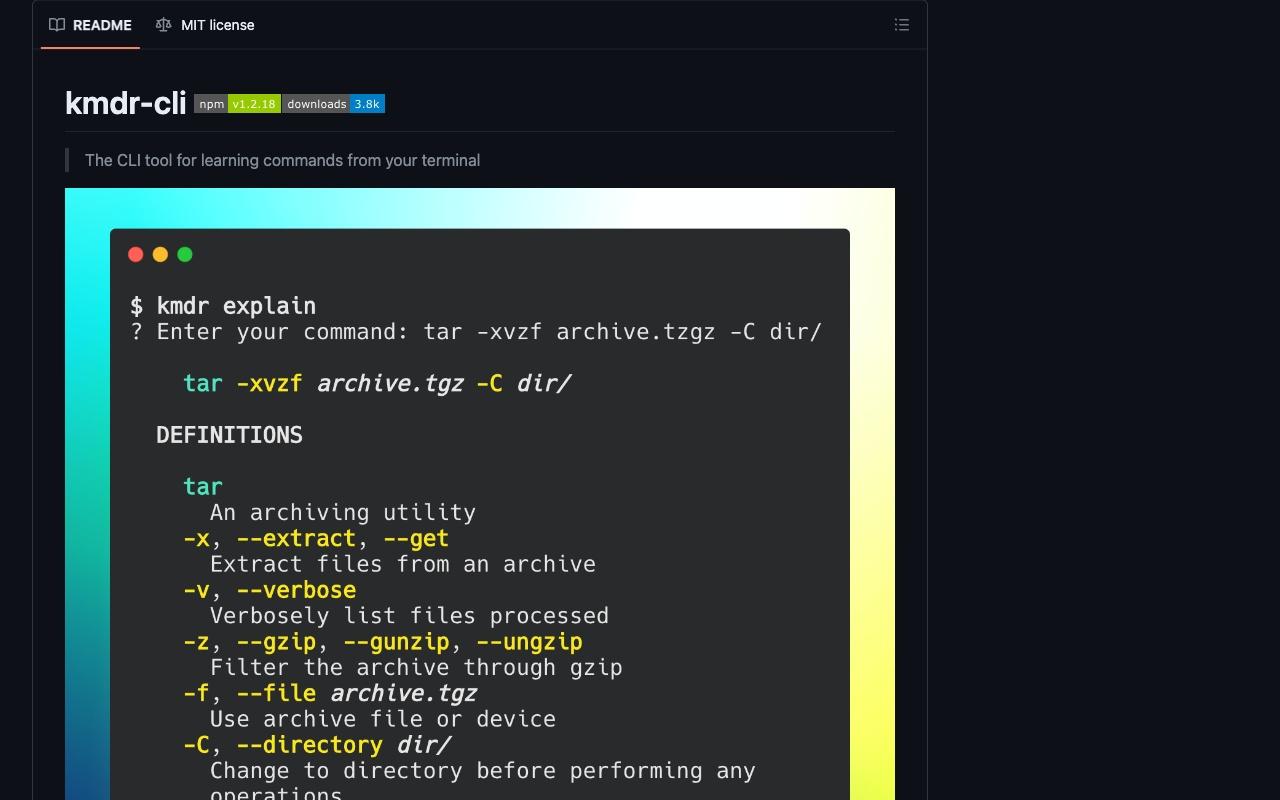
Task: Click 'Use archive file or device' text
Action: 383,719
